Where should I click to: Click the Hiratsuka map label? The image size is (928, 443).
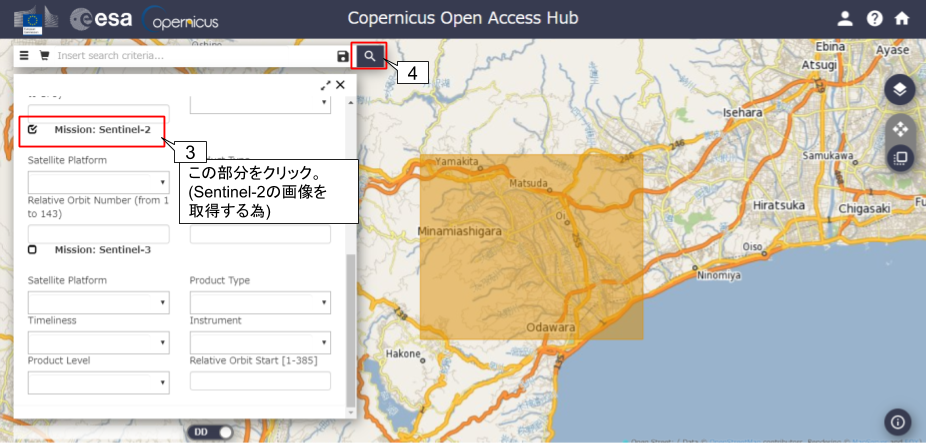click(779, 206)
